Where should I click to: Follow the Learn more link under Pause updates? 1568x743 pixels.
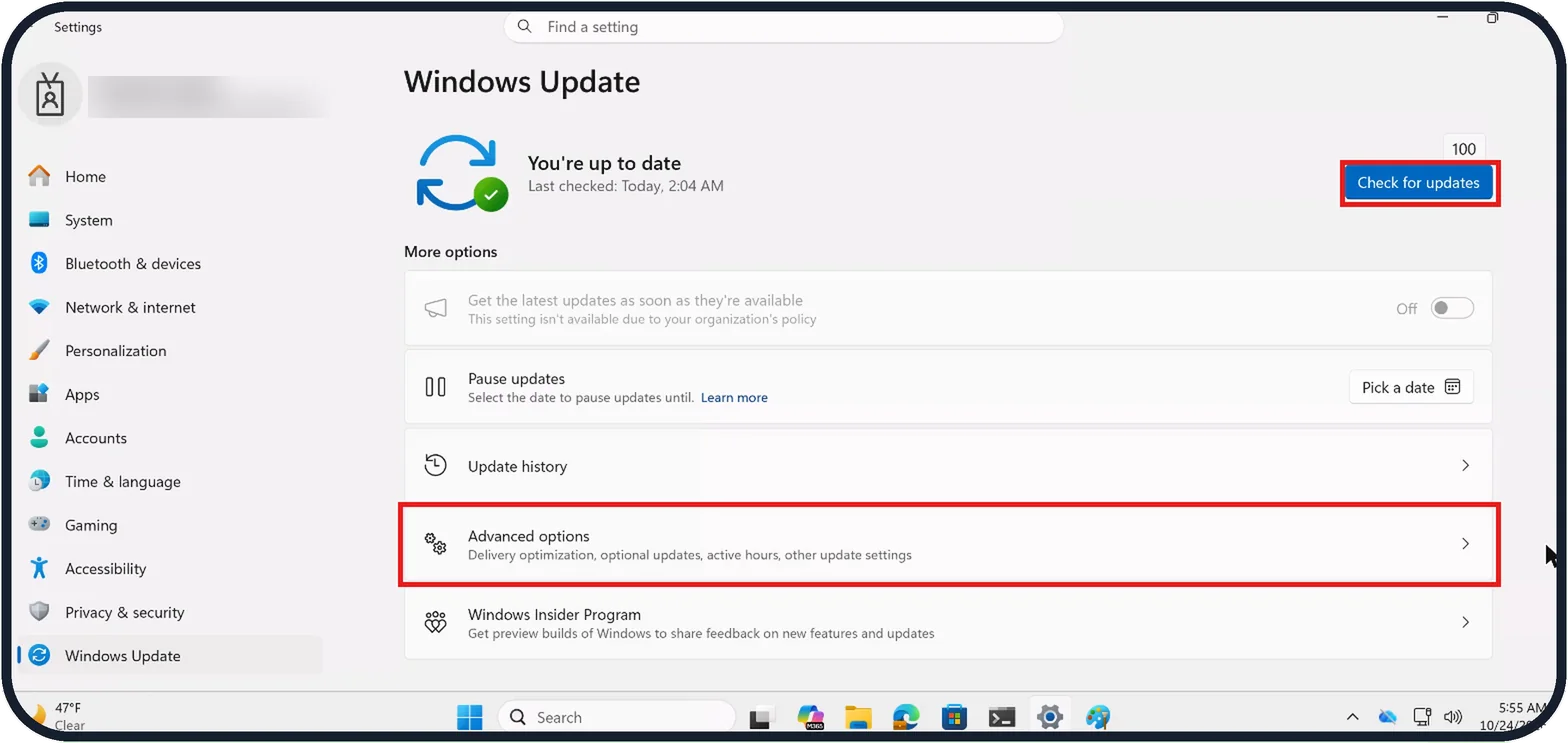tap(734, 398)
